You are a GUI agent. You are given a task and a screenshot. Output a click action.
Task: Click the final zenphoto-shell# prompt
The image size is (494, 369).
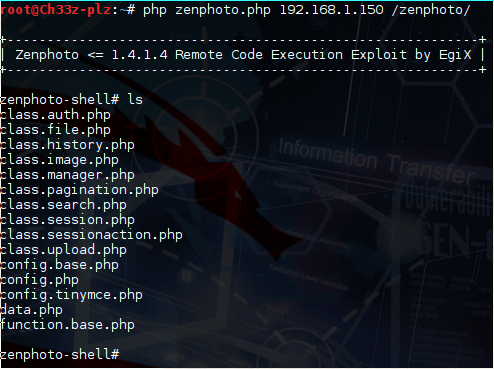pyautogui.click(x=59, y=354)
